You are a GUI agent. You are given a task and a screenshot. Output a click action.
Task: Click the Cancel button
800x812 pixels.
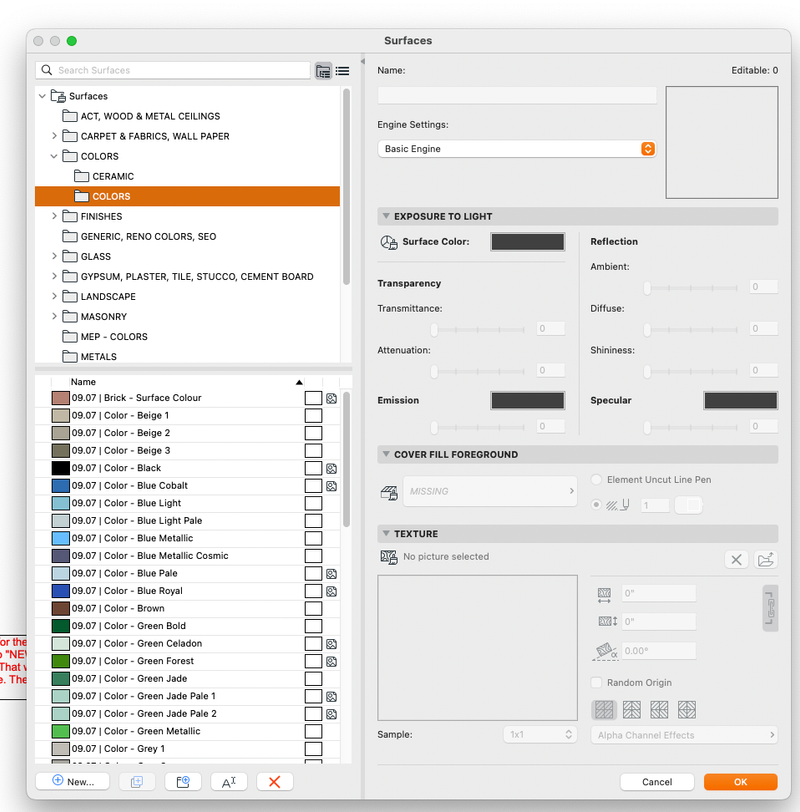657,782
